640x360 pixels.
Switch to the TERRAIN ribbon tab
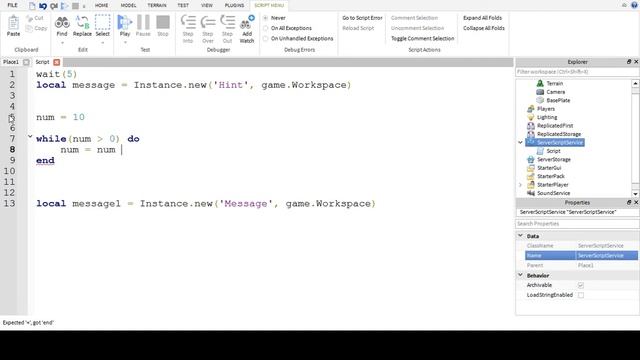tap(157, 5)
